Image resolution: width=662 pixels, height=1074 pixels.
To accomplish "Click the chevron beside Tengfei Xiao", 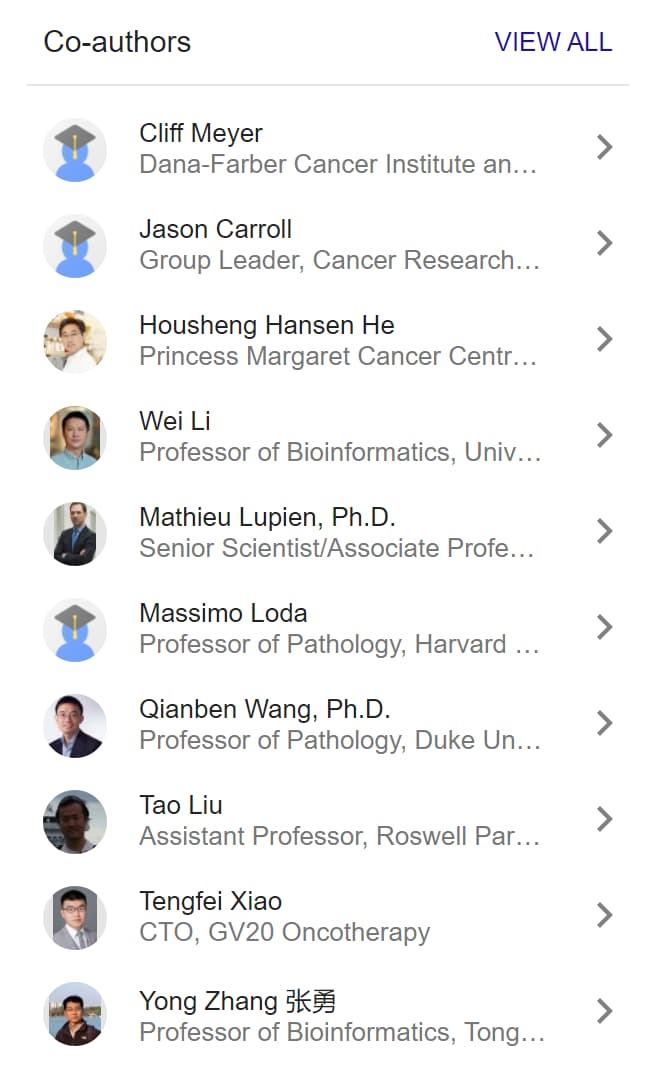I will click(604, 915).
